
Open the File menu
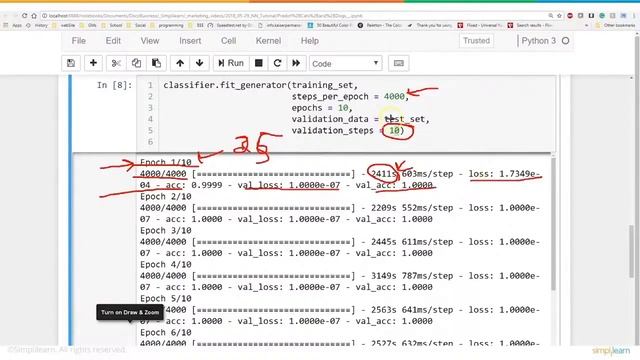pyautogui.click(x=79, y=41)
